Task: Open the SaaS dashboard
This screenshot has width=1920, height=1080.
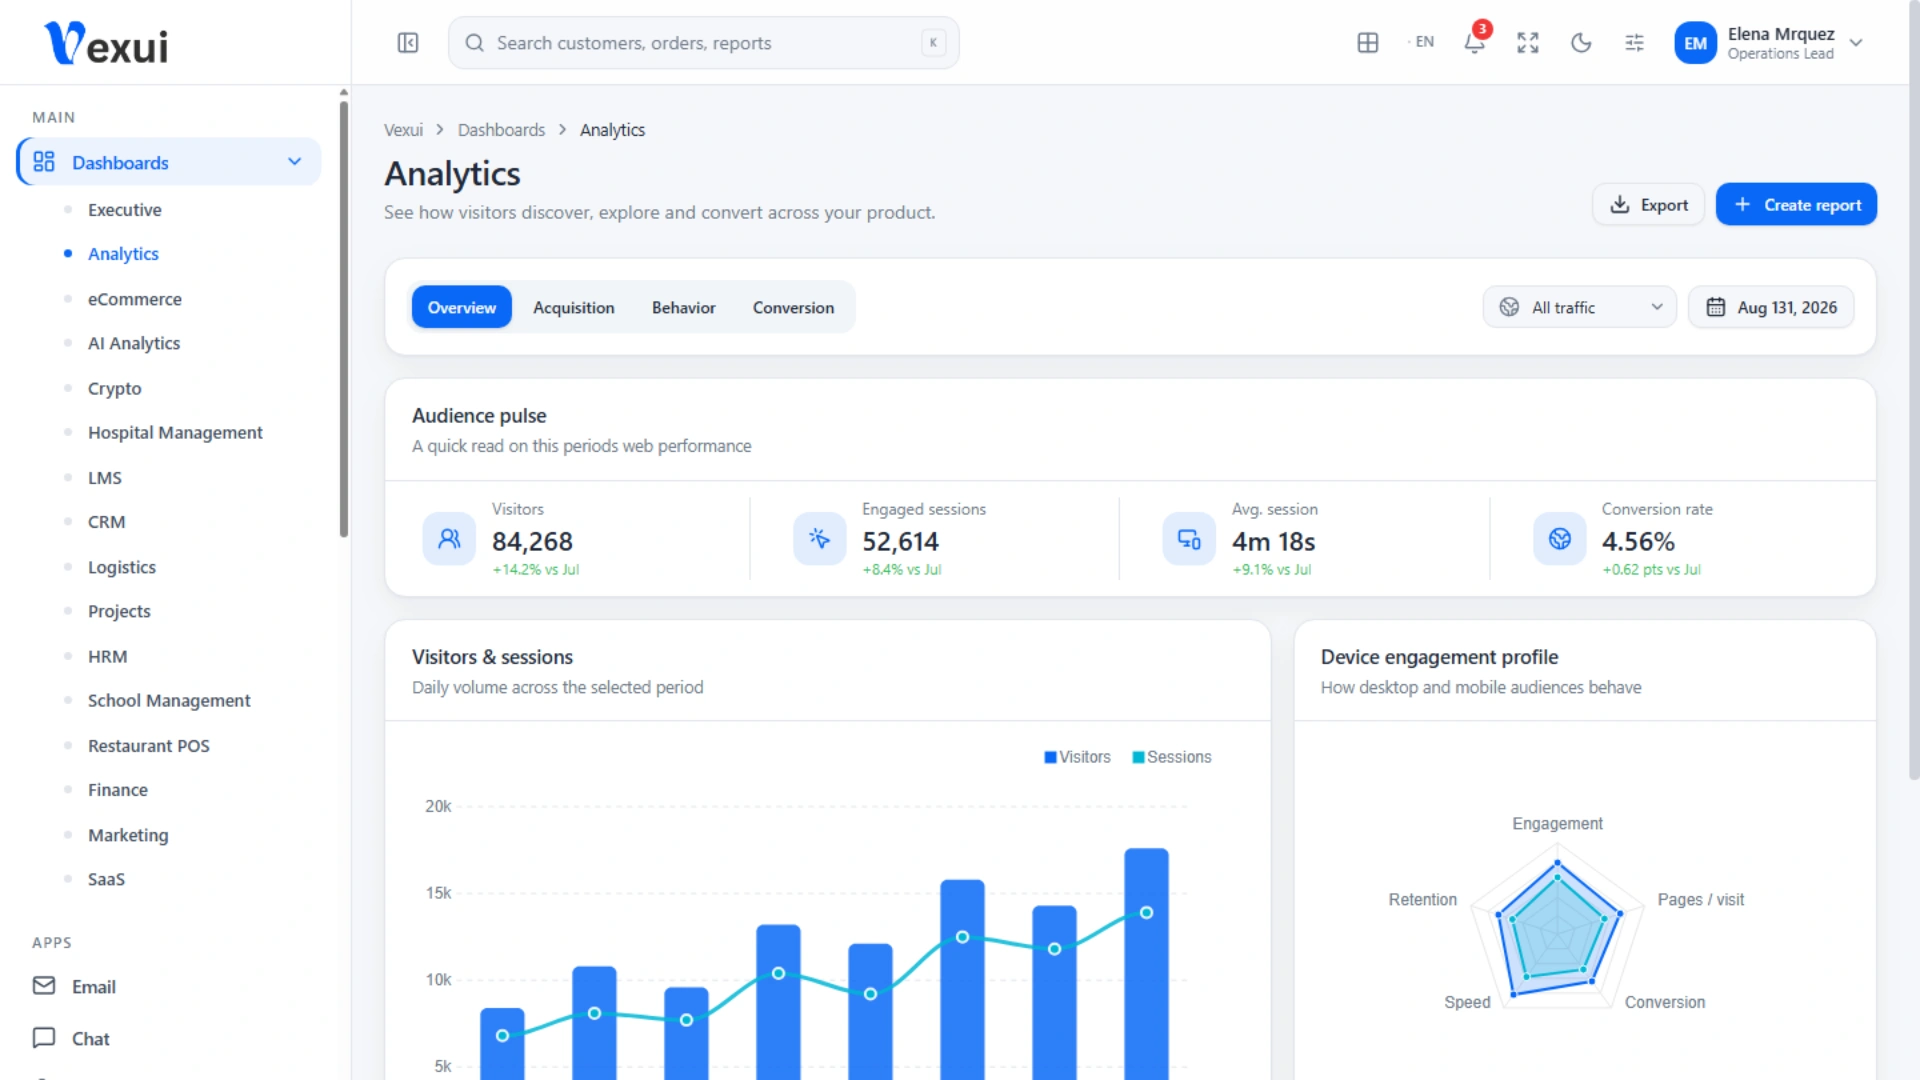Action: [x=106, y=879]
